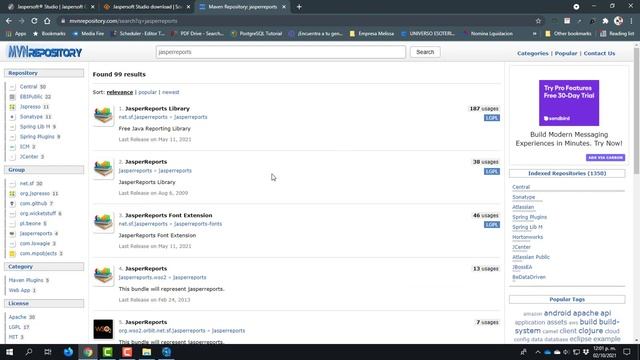This screenshot has width=640, height=360.
Task: Click the clojure popular tag
Action: (590, 331)
